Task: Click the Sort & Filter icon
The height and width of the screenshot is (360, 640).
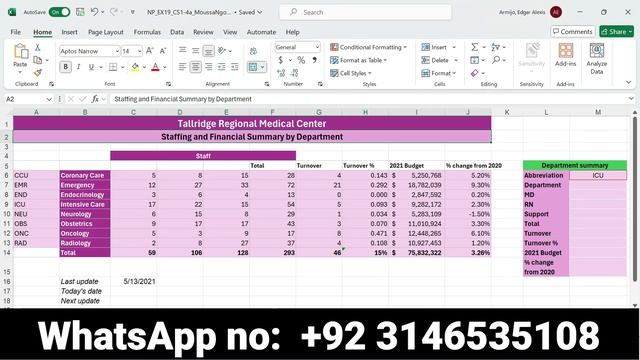Action: pyautogui.click(x=496, y=47)
